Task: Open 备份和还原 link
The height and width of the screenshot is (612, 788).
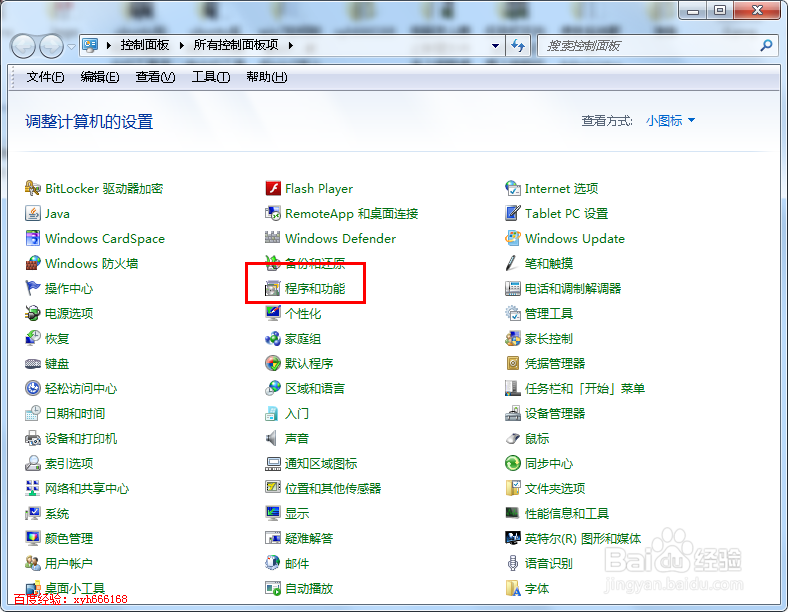Action: (x=315, y=263)
